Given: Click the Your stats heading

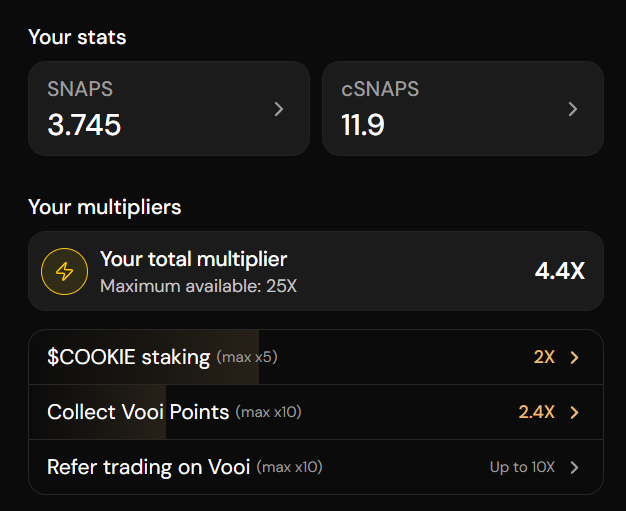Looking at the screenshot, I should [77, 37].
